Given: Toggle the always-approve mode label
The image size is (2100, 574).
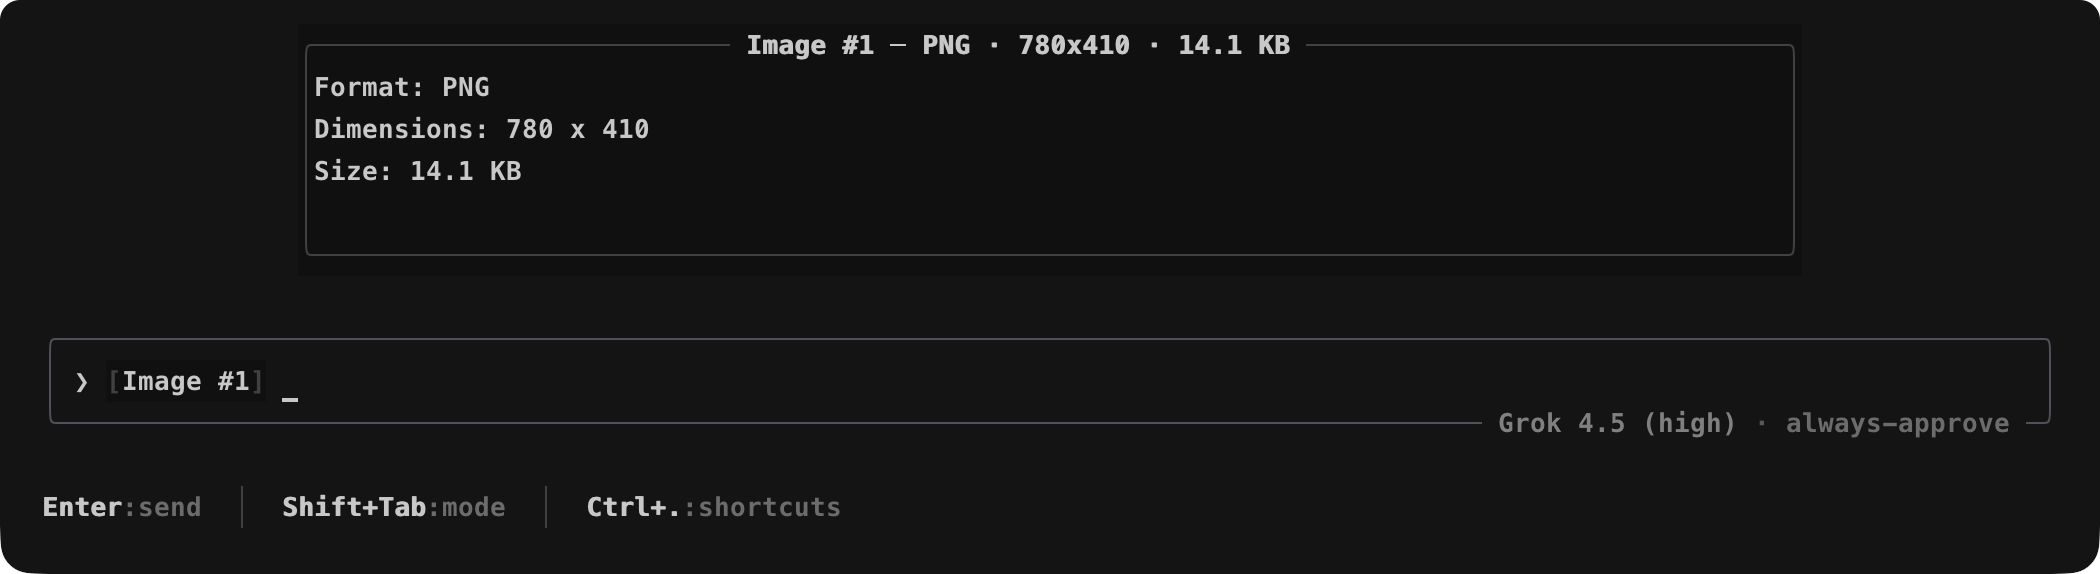Looking at the screenshot, I should 1897,423.
